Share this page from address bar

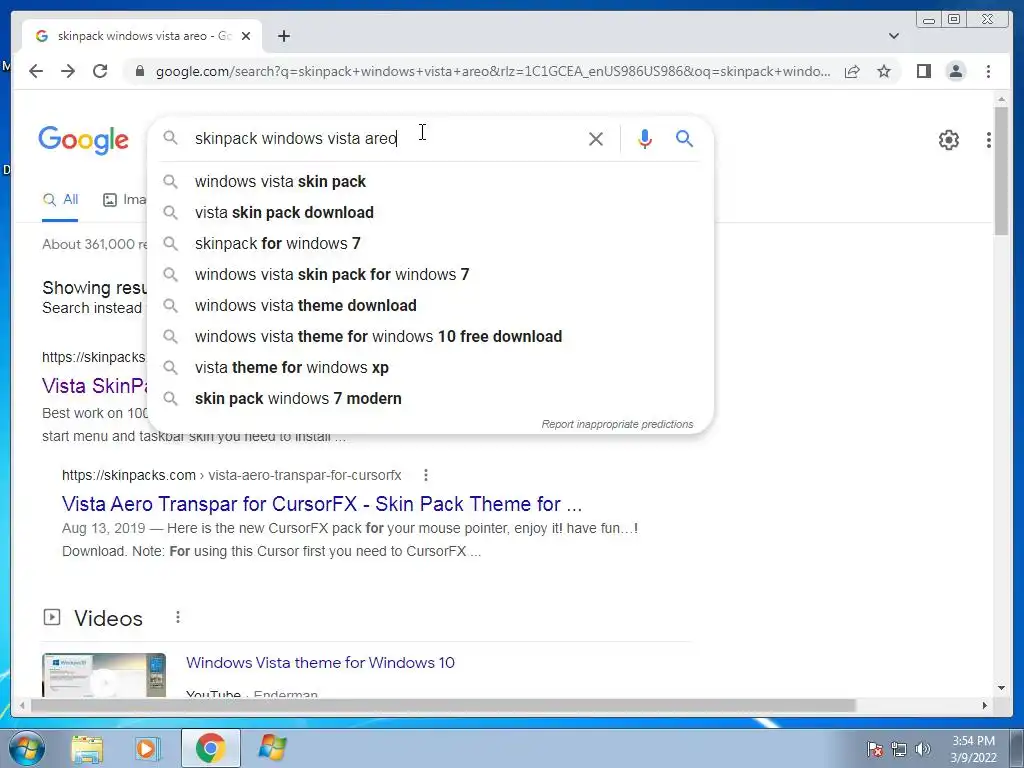point(852,71)
